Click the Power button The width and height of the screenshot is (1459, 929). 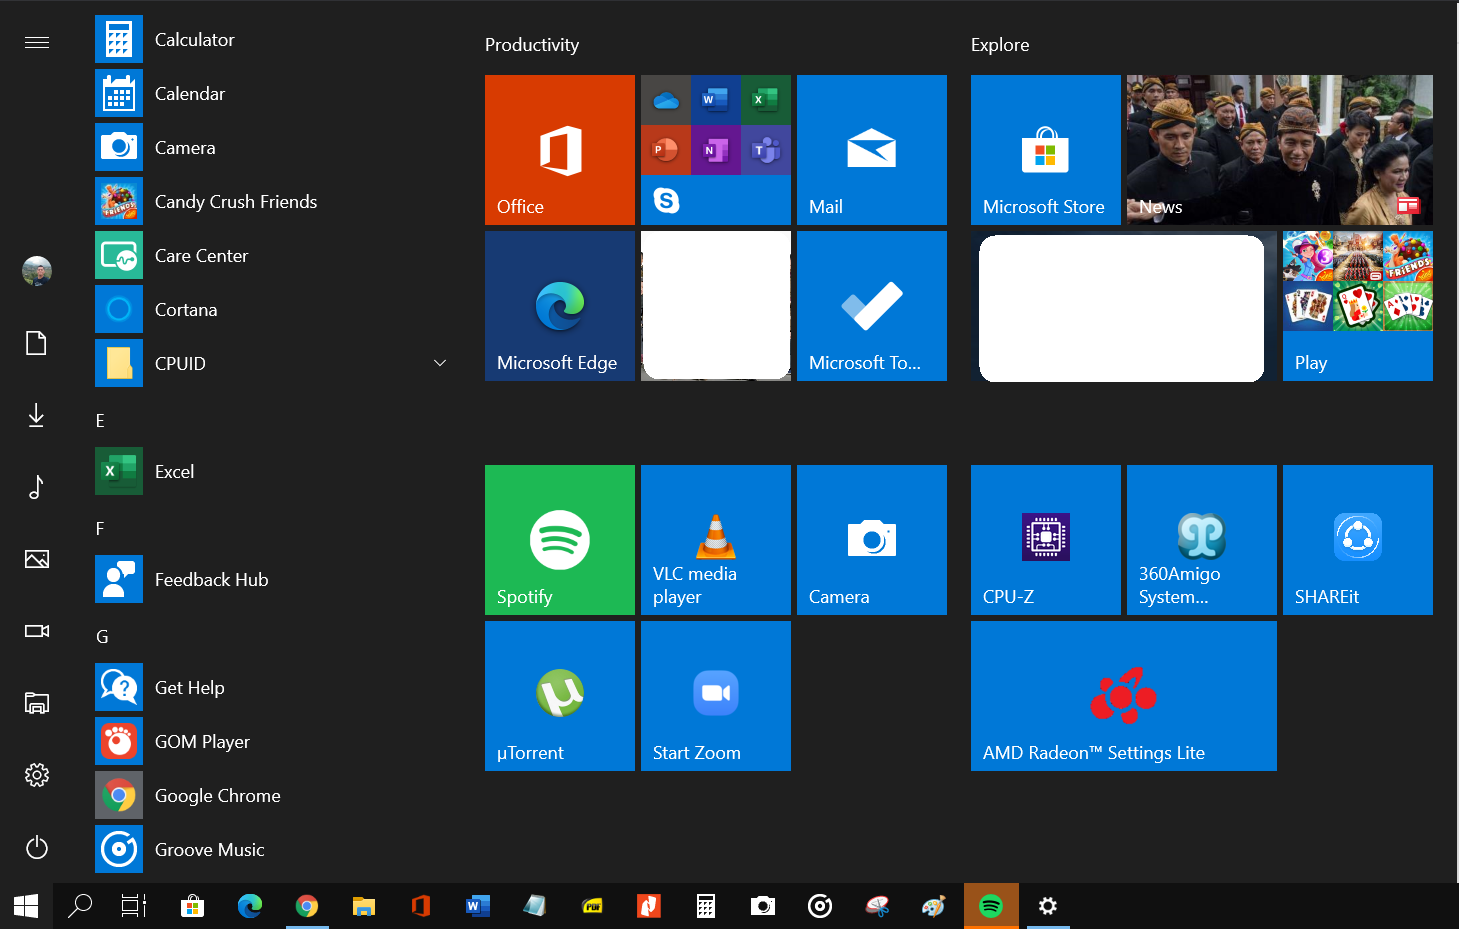(37, 847)
